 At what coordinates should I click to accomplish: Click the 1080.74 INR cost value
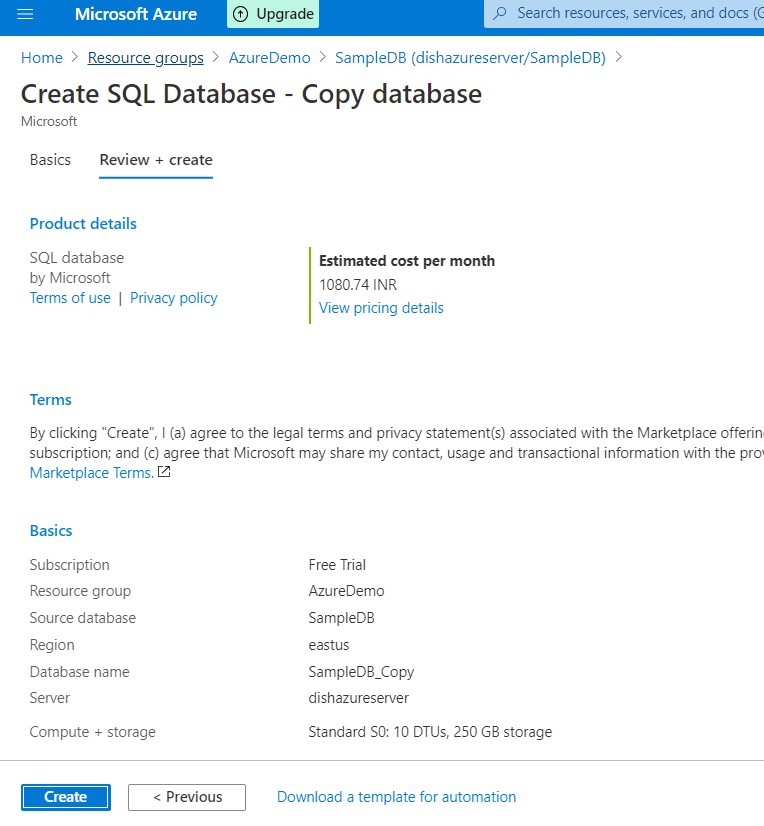358,284
